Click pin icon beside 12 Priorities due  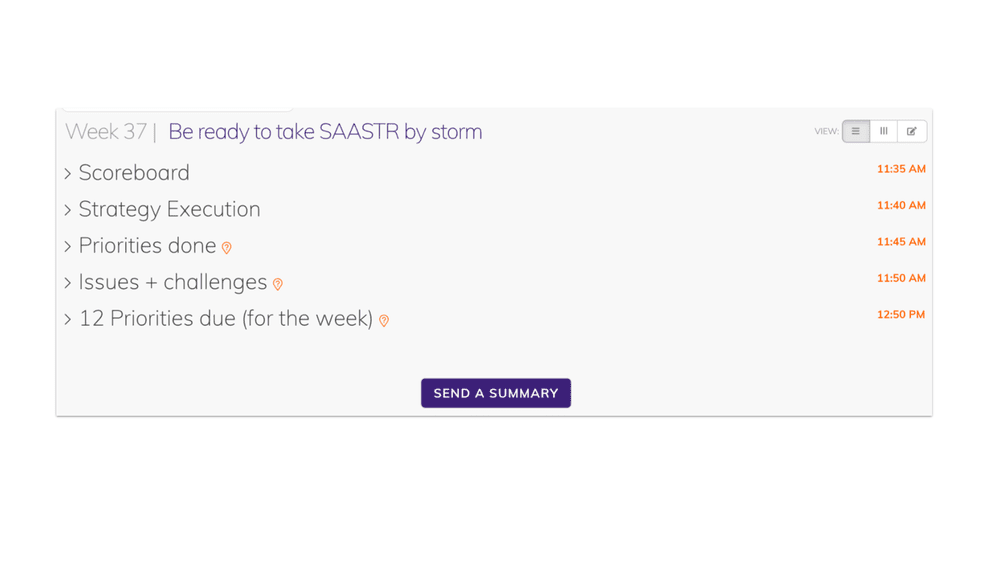click(x=384, y=321)
